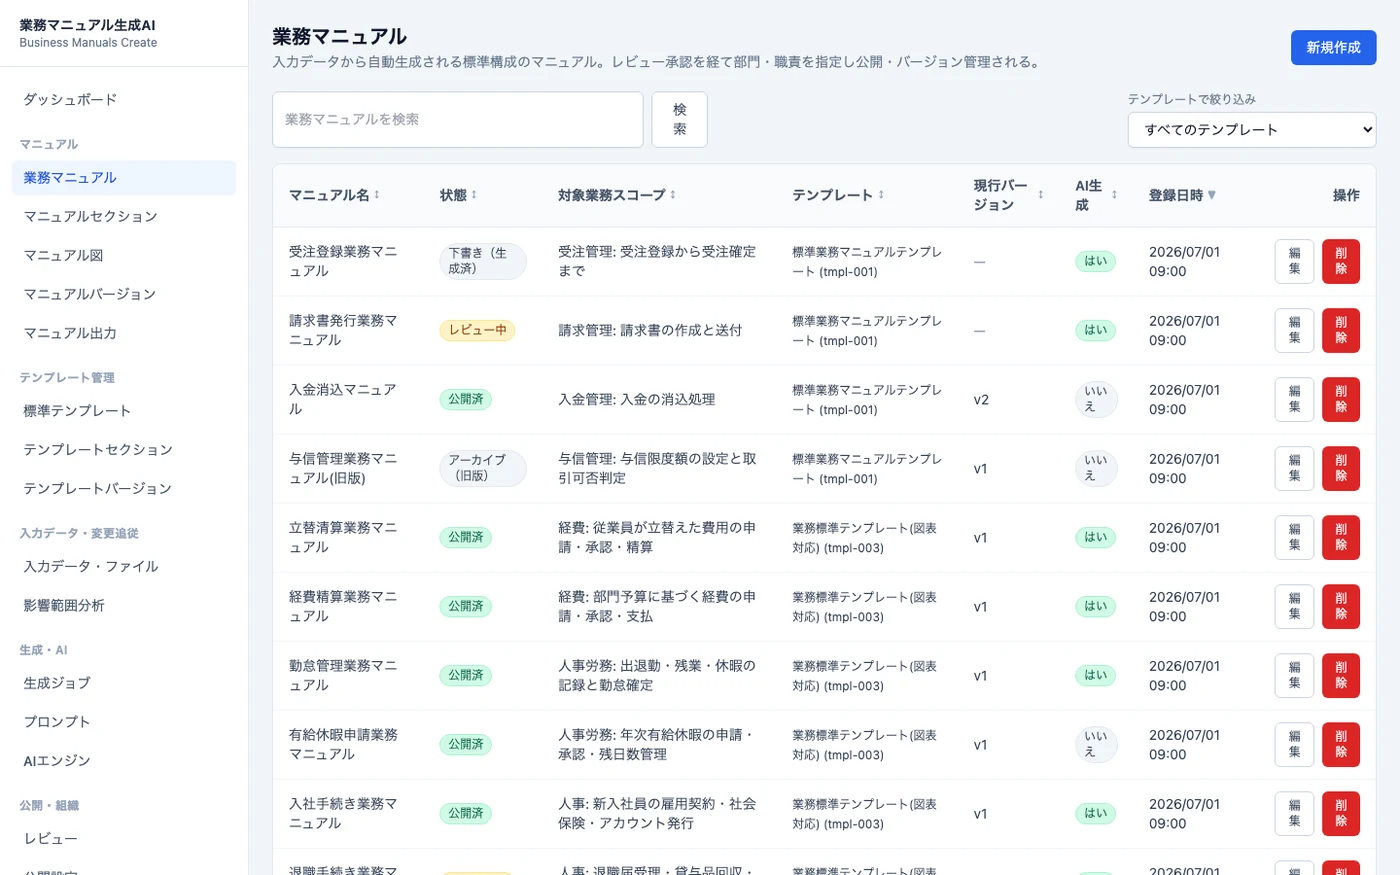This screenshot has width=1400, height=875.
Task: Sort by マニュアル名 column header
Action: pos(334,195)
